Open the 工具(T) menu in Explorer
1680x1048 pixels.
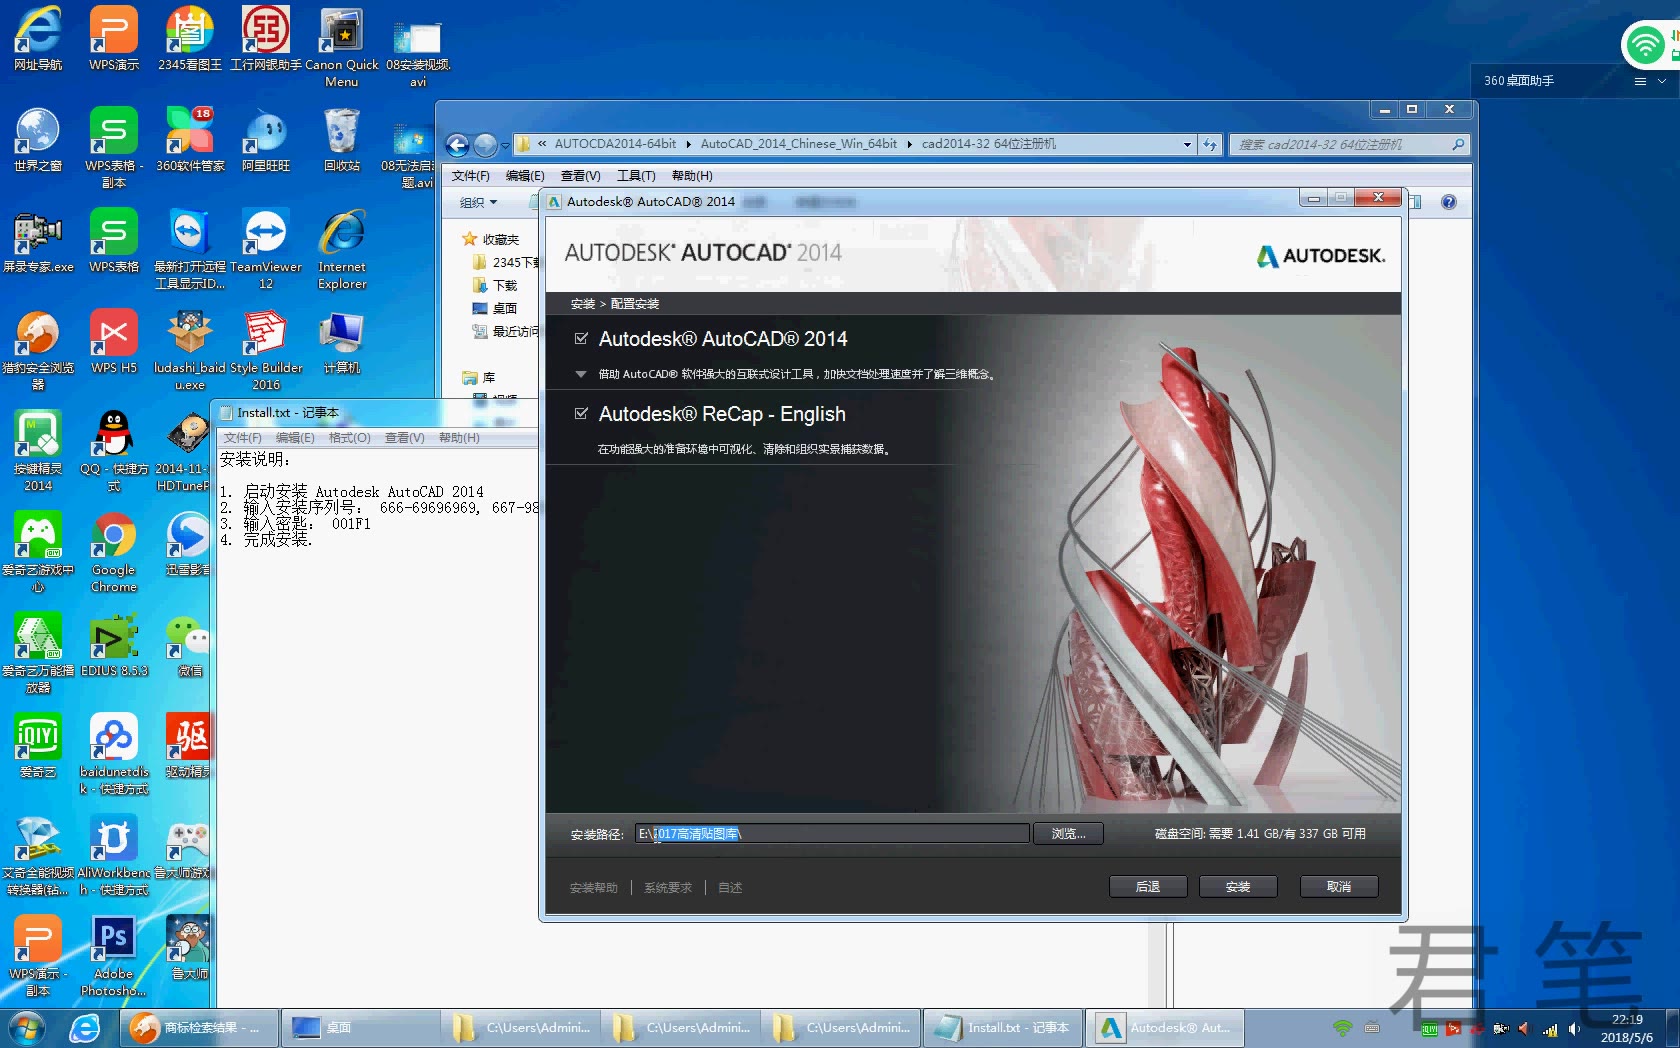click(635, 175)
